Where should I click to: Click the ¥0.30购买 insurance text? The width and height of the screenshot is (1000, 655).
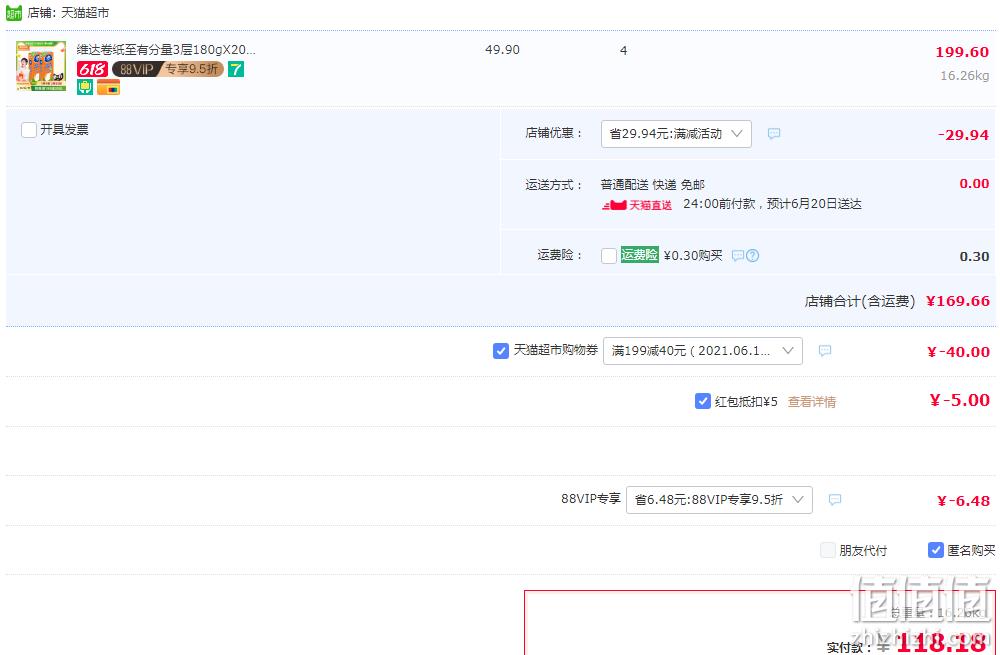tap(693, 256)
